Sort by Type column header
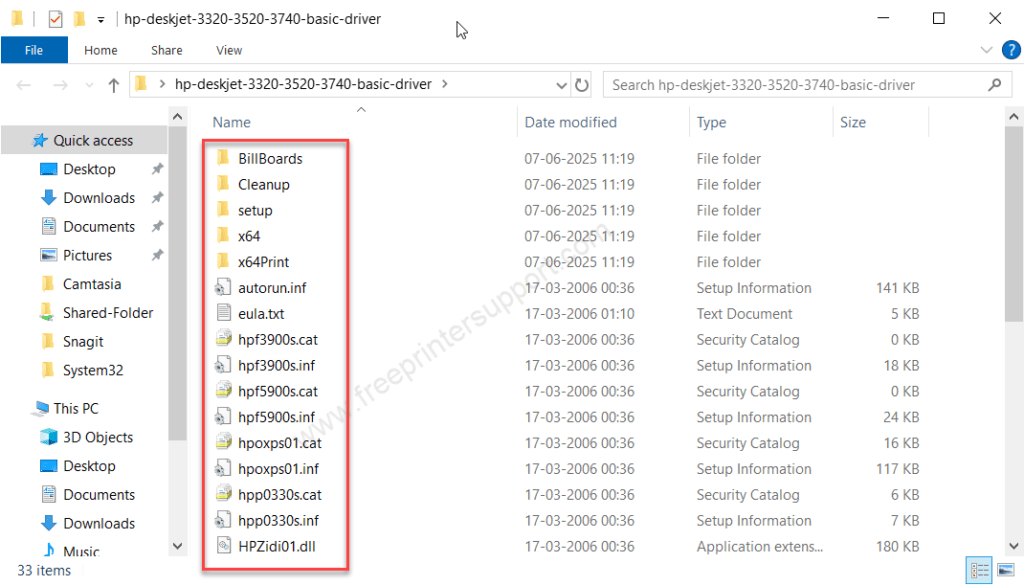 coord(711,123)
